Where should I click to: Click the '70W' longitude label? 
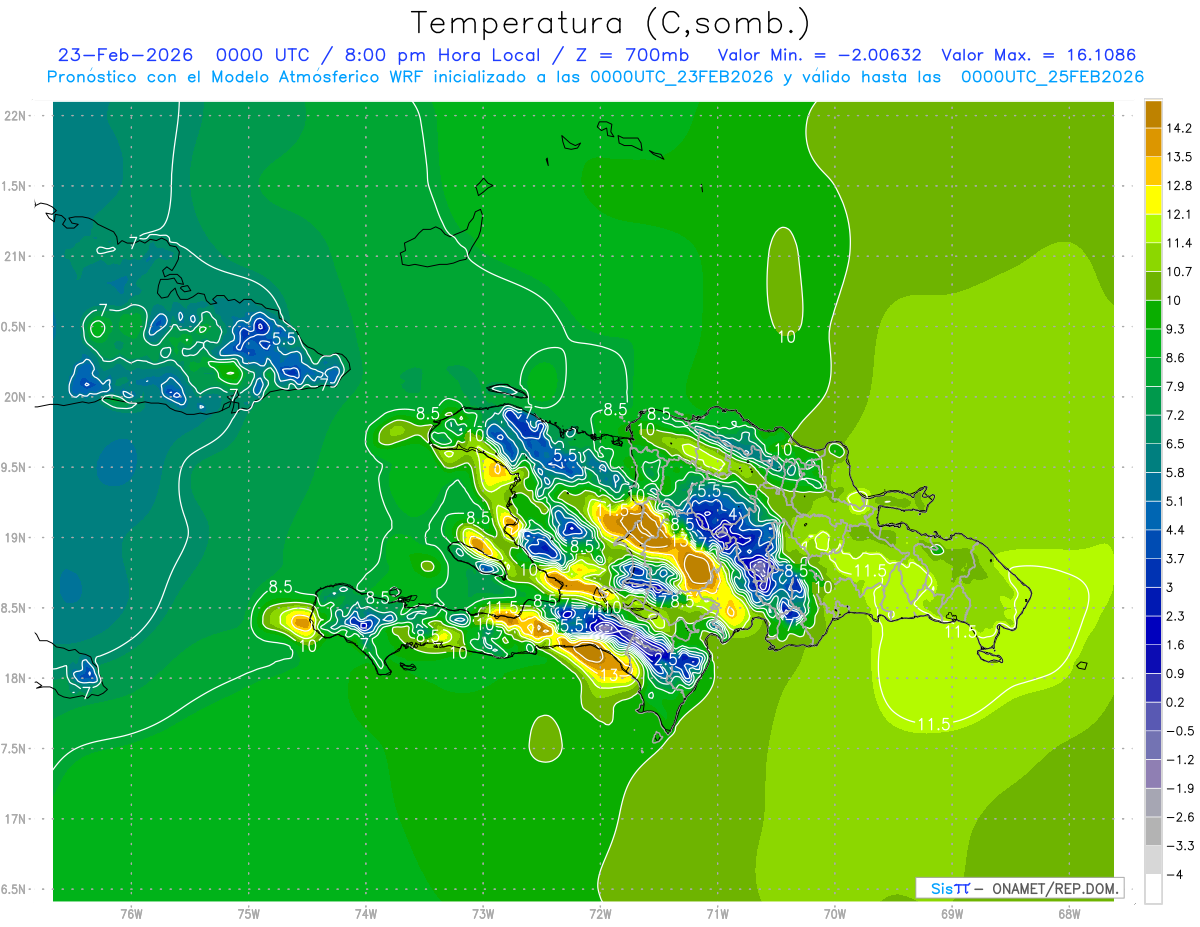[834, 914]
